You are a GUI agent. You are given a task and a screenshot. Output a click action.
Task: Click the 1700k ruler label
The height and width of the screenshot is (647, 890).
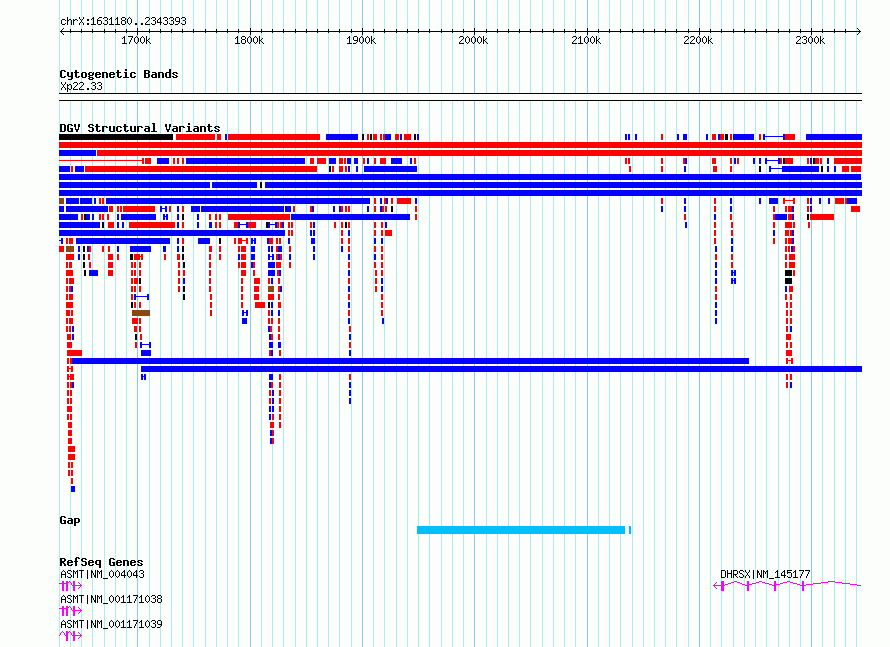pyautogui.click(x=136, y=40)
